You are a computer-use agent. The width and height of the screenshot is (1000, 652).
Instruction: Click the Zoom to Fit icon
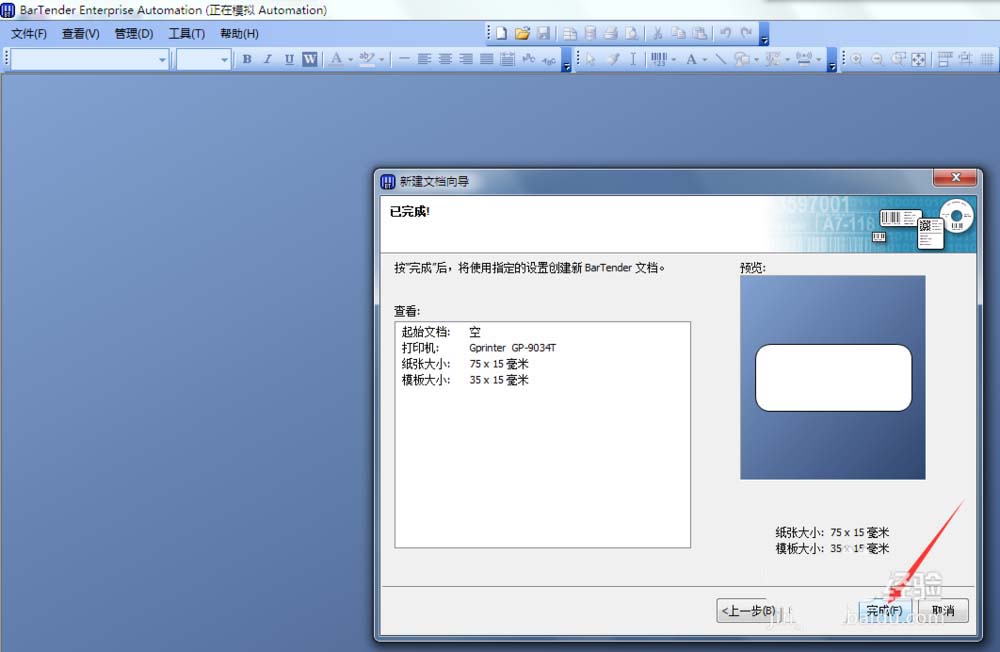click(x=919, y=59)
